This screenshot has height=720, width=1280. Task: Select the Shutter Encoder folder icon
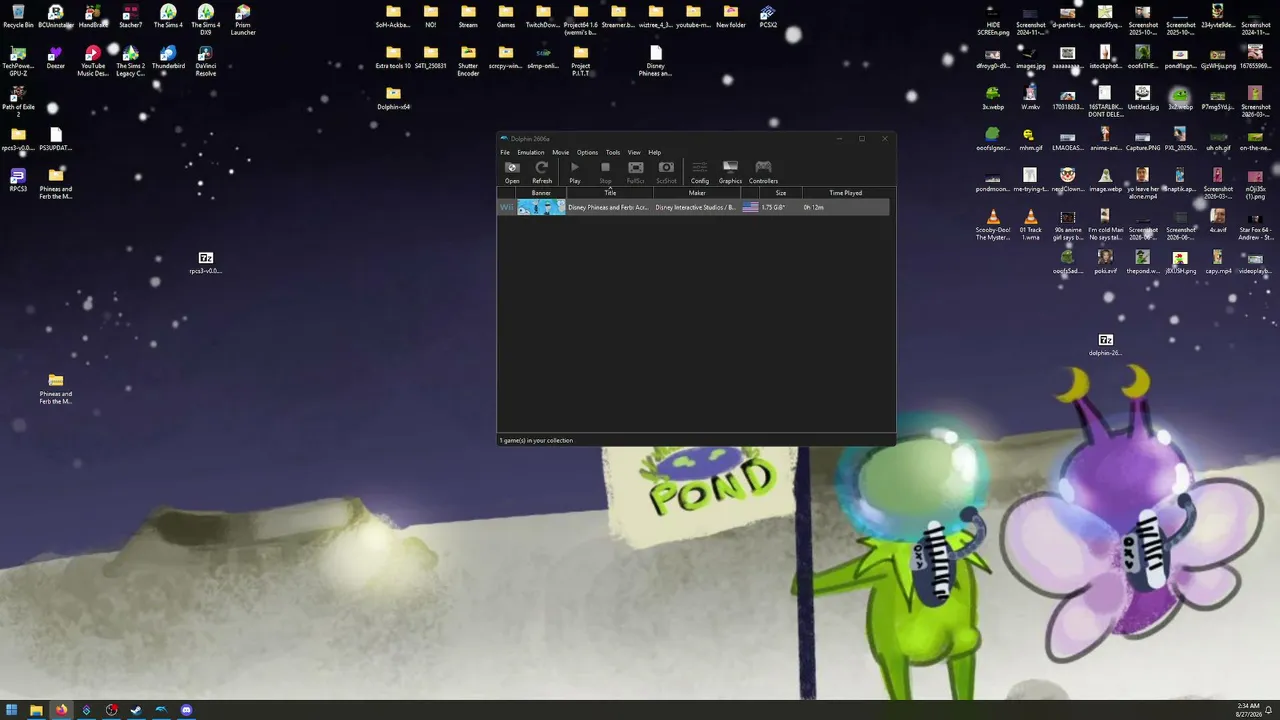point(468,61)
